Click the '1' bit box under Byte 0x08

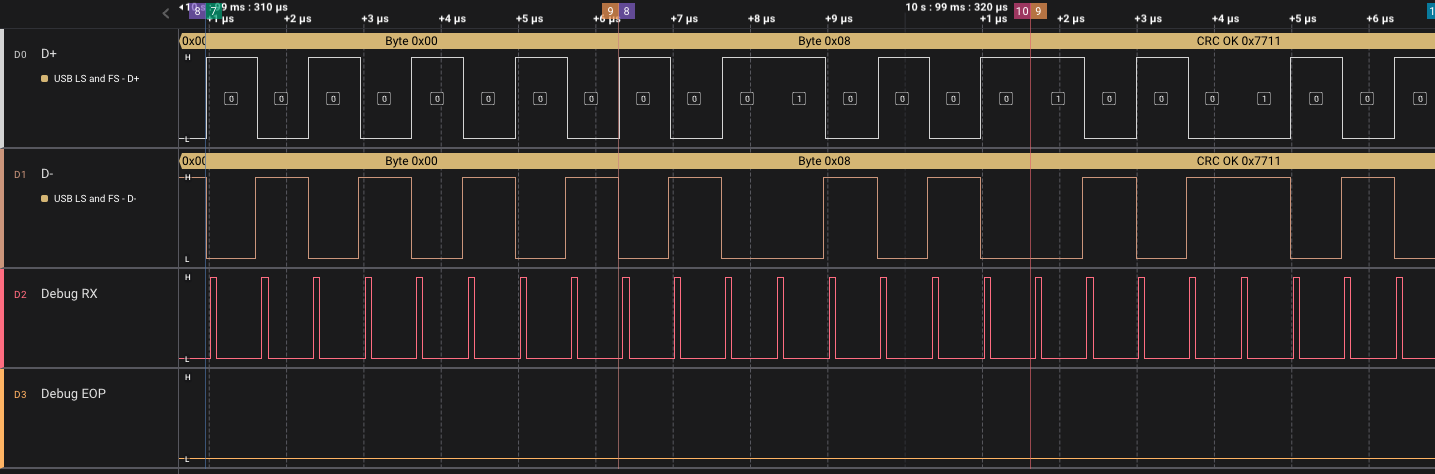pyautogui.click(x=798, y=99)
